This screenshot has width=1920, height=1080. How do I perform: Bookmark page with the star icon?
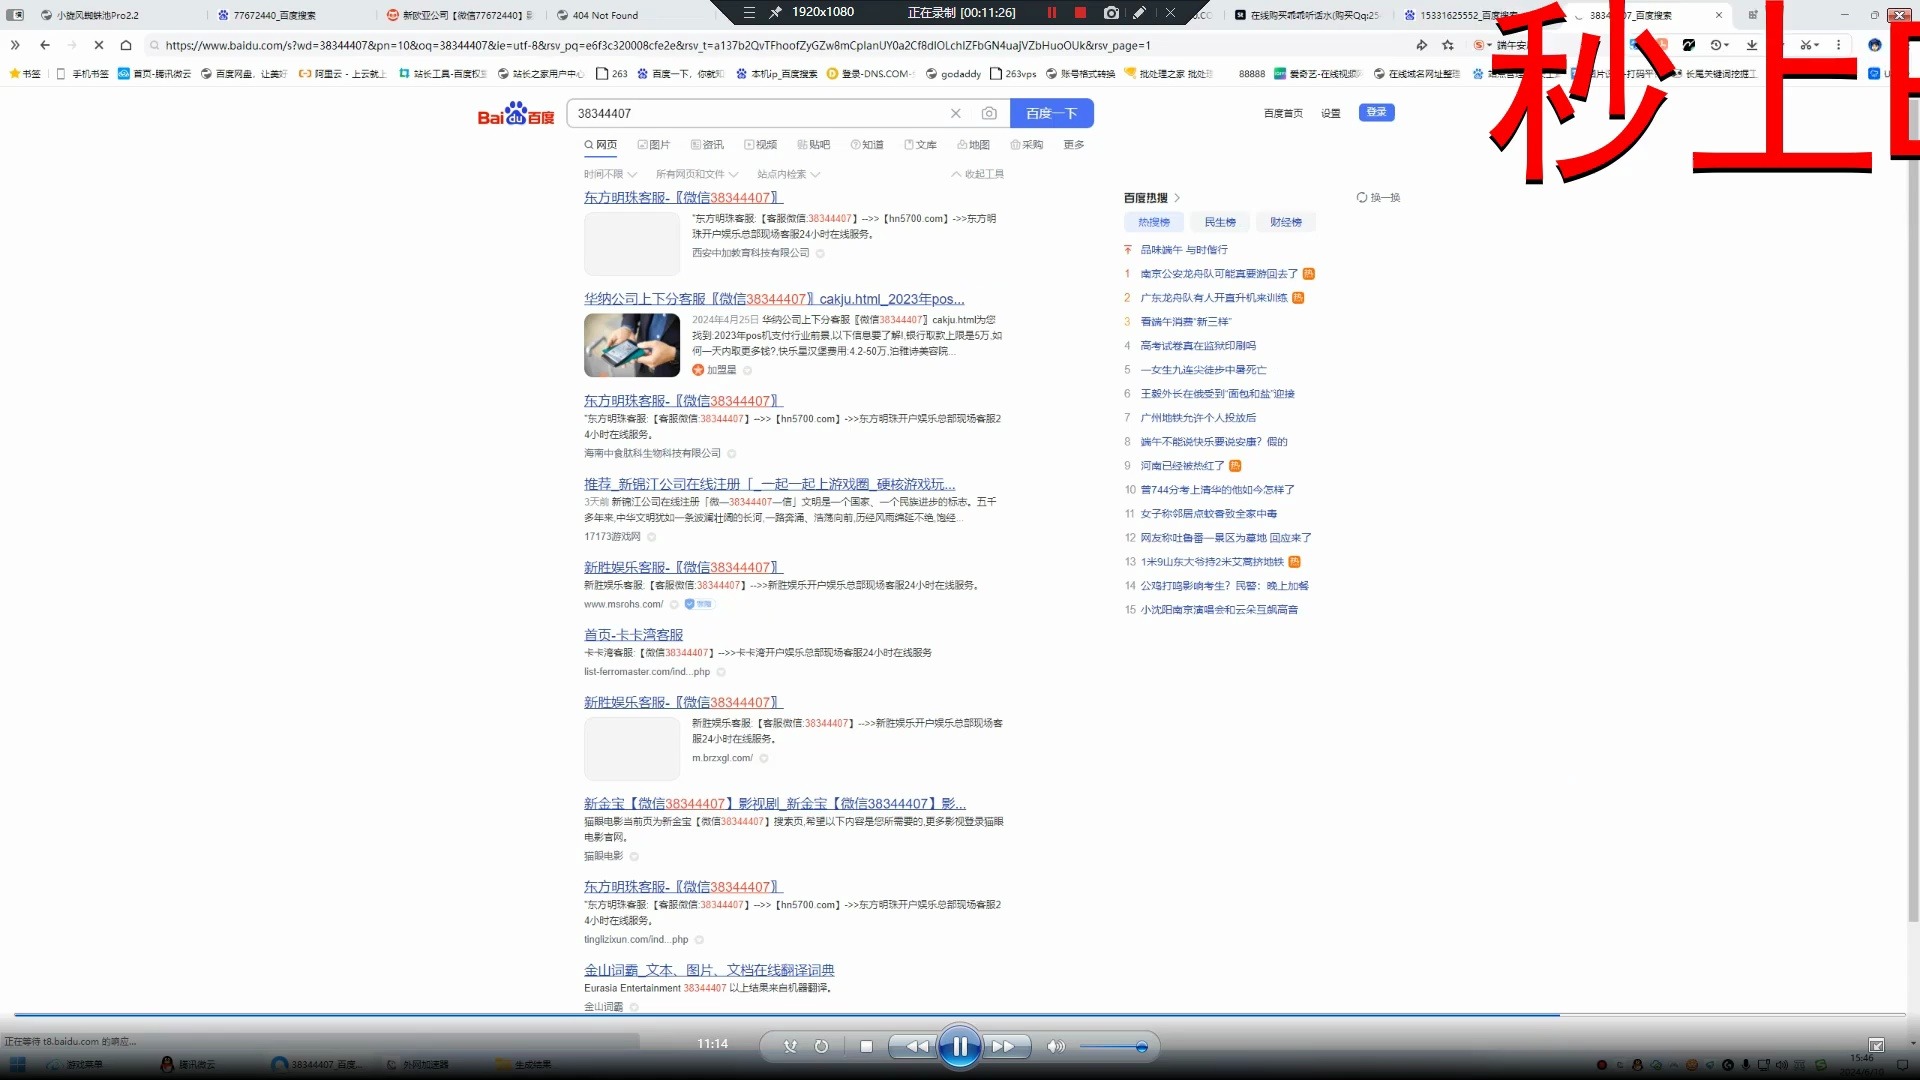(1448, 45)
